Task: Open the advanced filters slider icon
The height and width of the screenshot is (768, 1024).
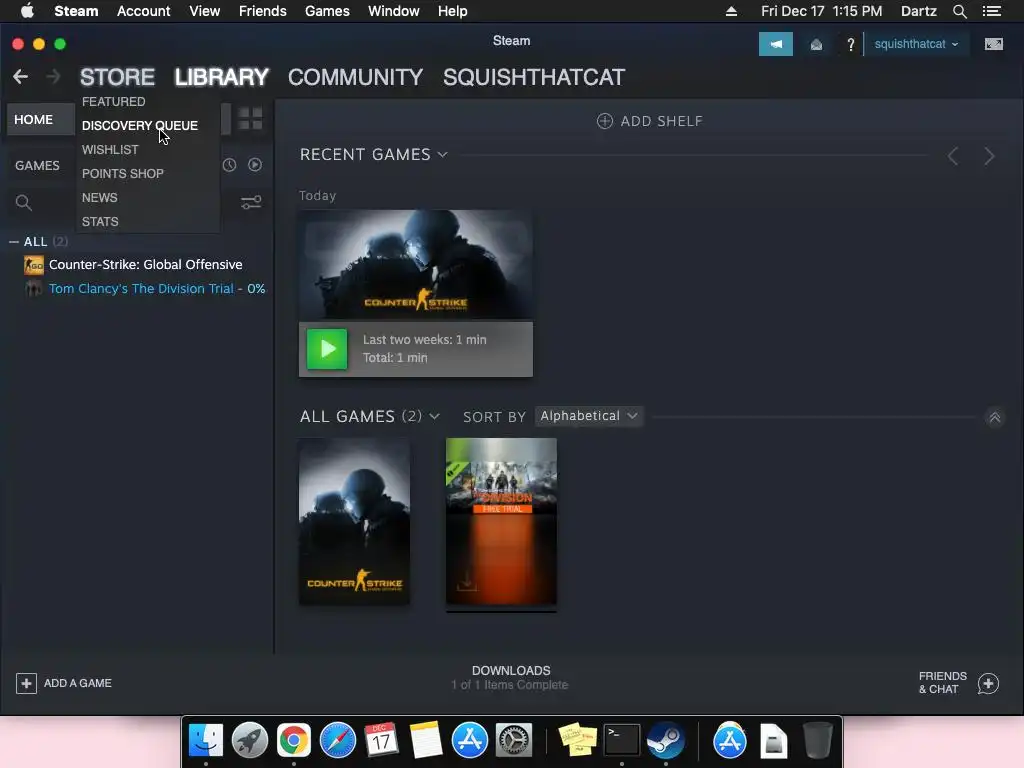Action: (x=251, y=202)
